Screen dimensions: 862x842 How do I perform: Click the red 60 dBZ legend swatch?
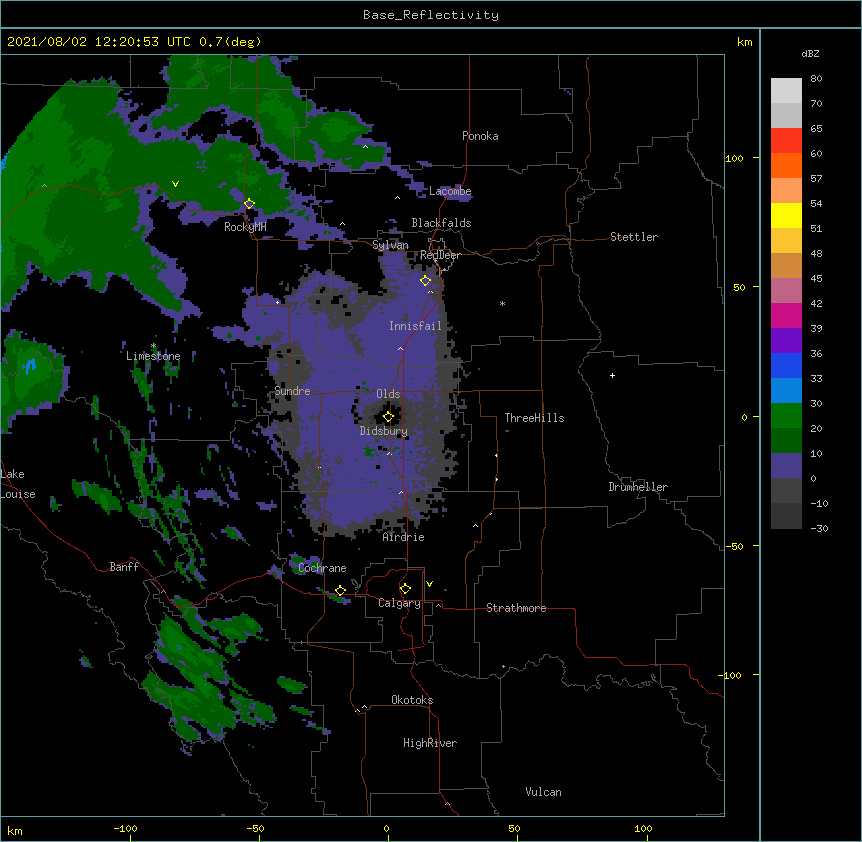pyautogui.click(x=786, y=141)
